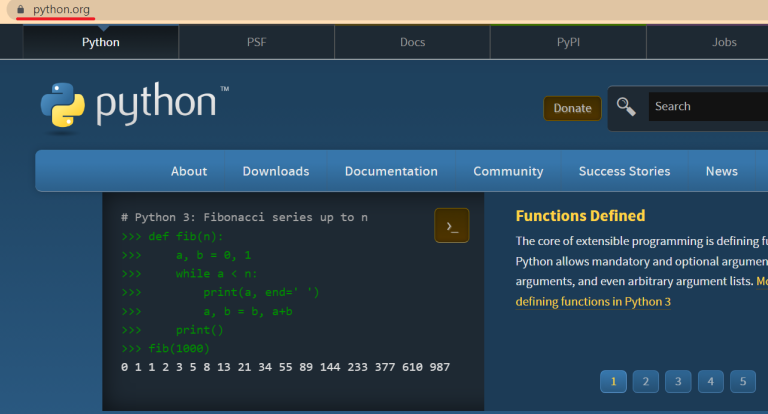Open the Downloads menu

(276, 171)
